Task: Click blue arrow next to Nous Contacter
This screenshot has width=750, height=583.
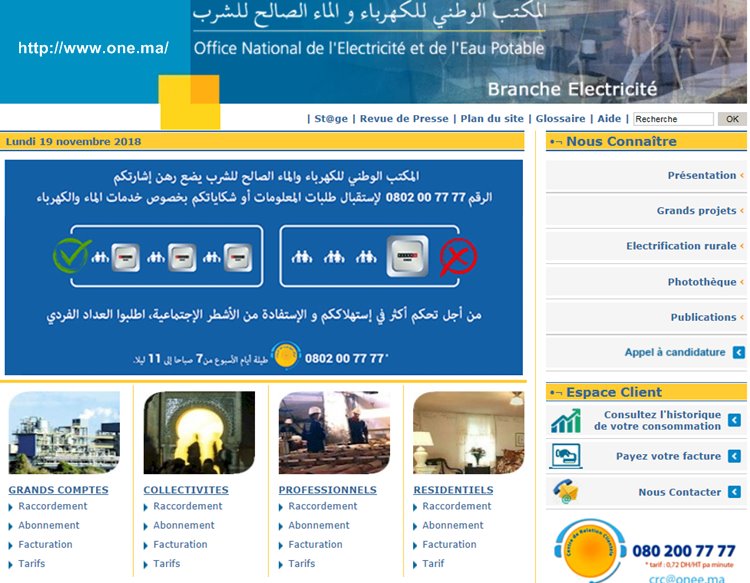Action: 735,492
